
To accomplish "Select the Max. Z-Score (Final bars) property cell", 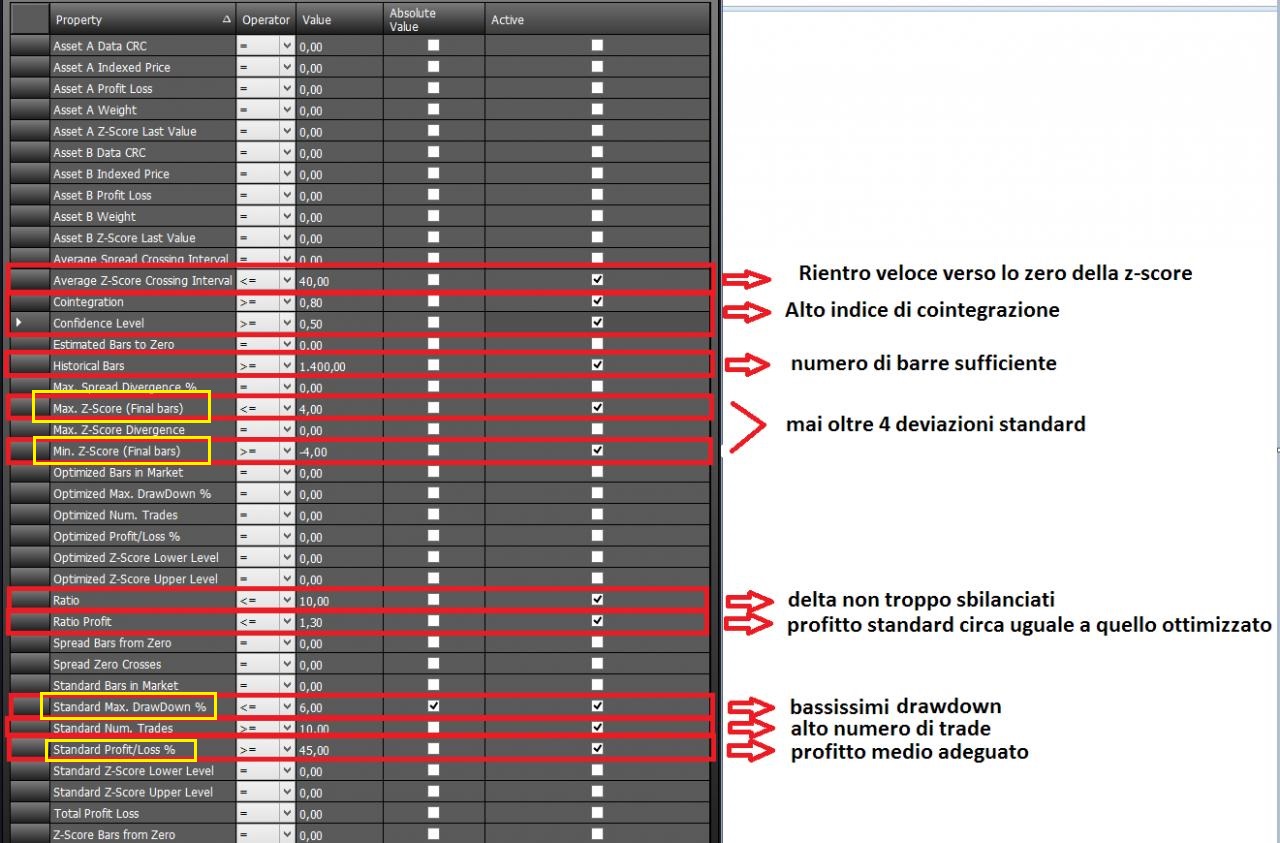I will [x=143, y=408].
